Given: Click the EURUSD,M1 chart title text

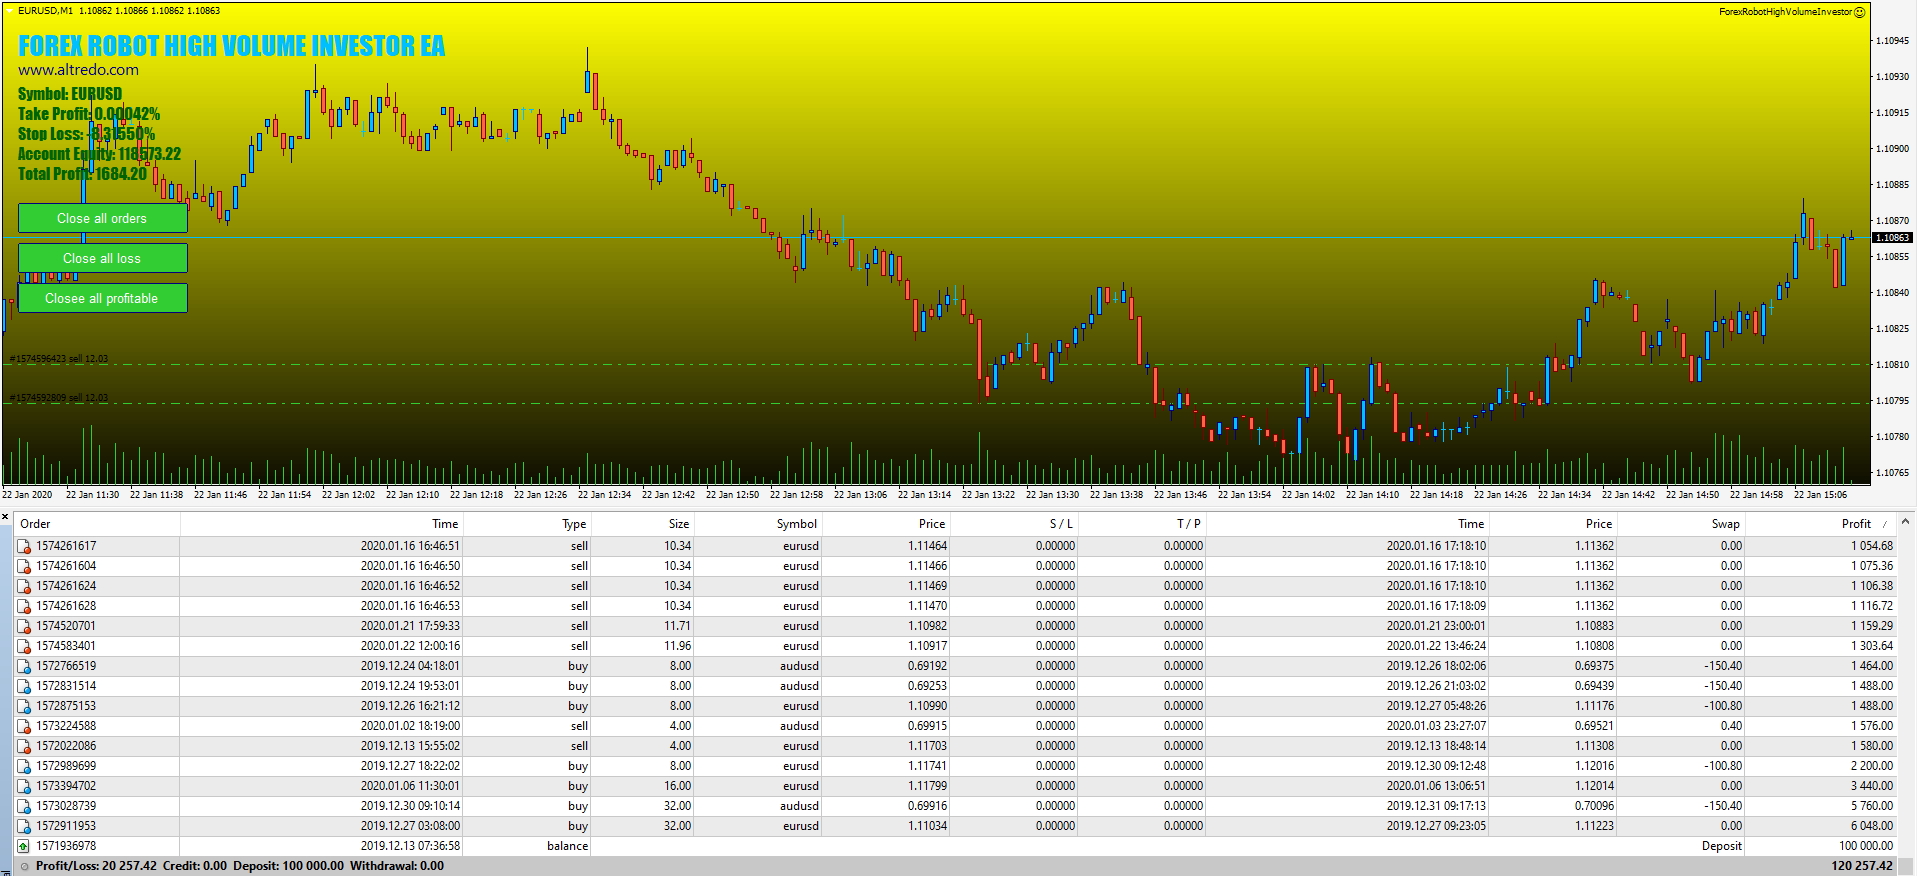Looking at the screenshot, I should point(45,11).
